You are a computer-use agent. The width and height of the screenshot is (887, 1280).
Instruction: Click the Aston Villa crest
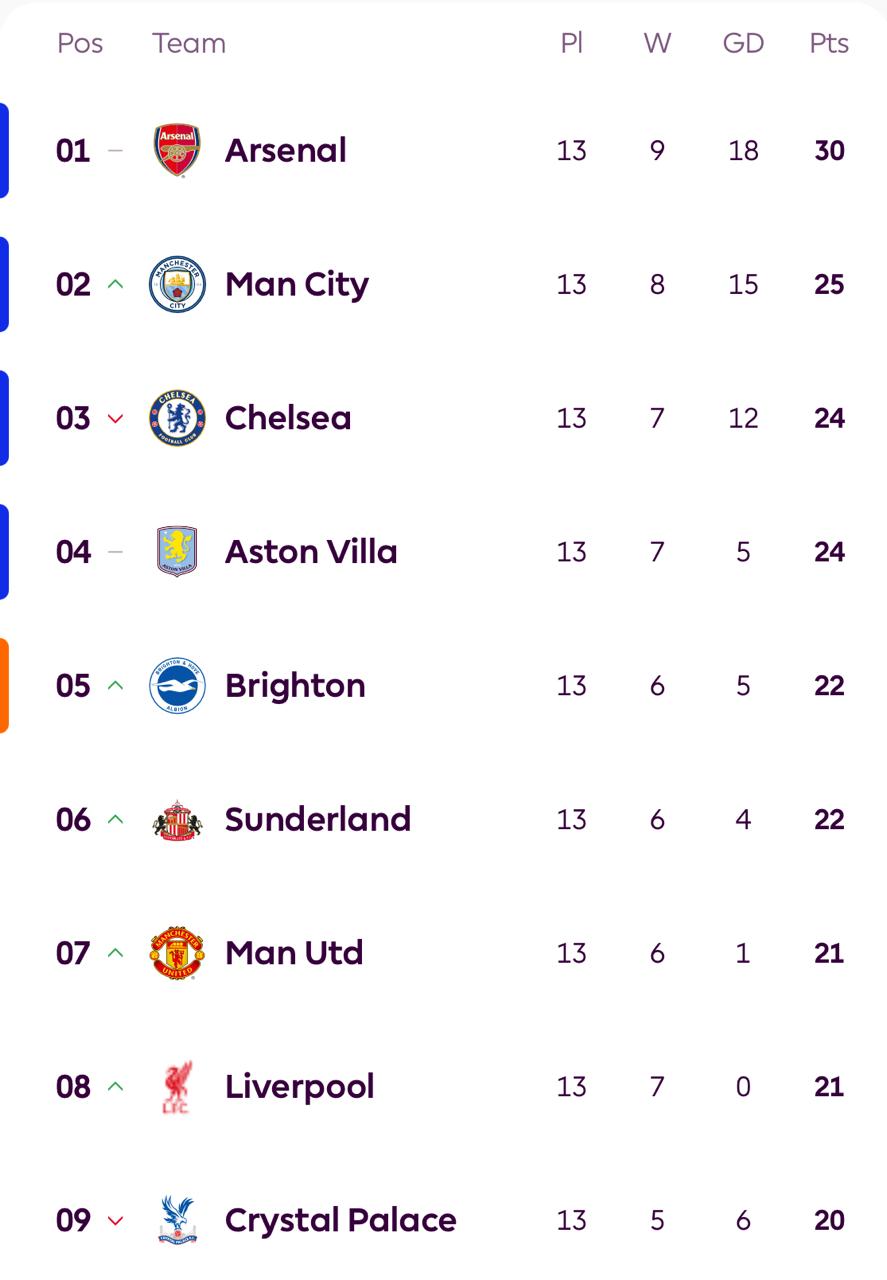coord(177,552)
